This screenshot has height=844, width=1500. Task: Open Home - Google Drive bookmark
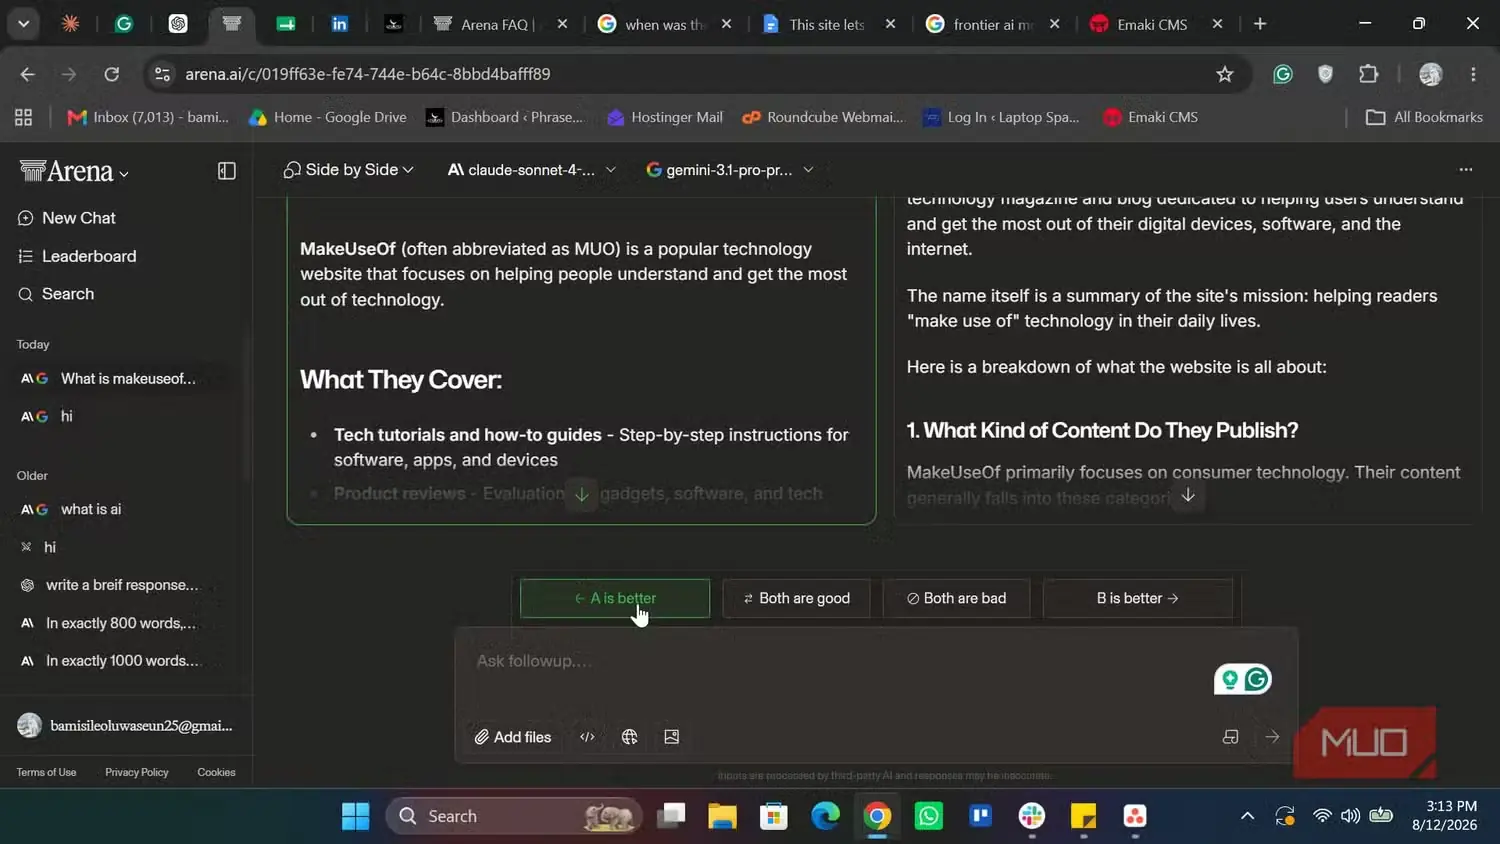(x=328, y=117)
